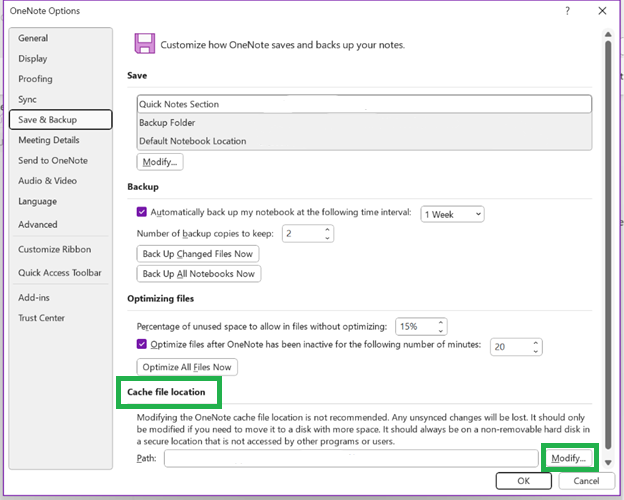Click the purple floppy disk save icon

coord(144,43)
